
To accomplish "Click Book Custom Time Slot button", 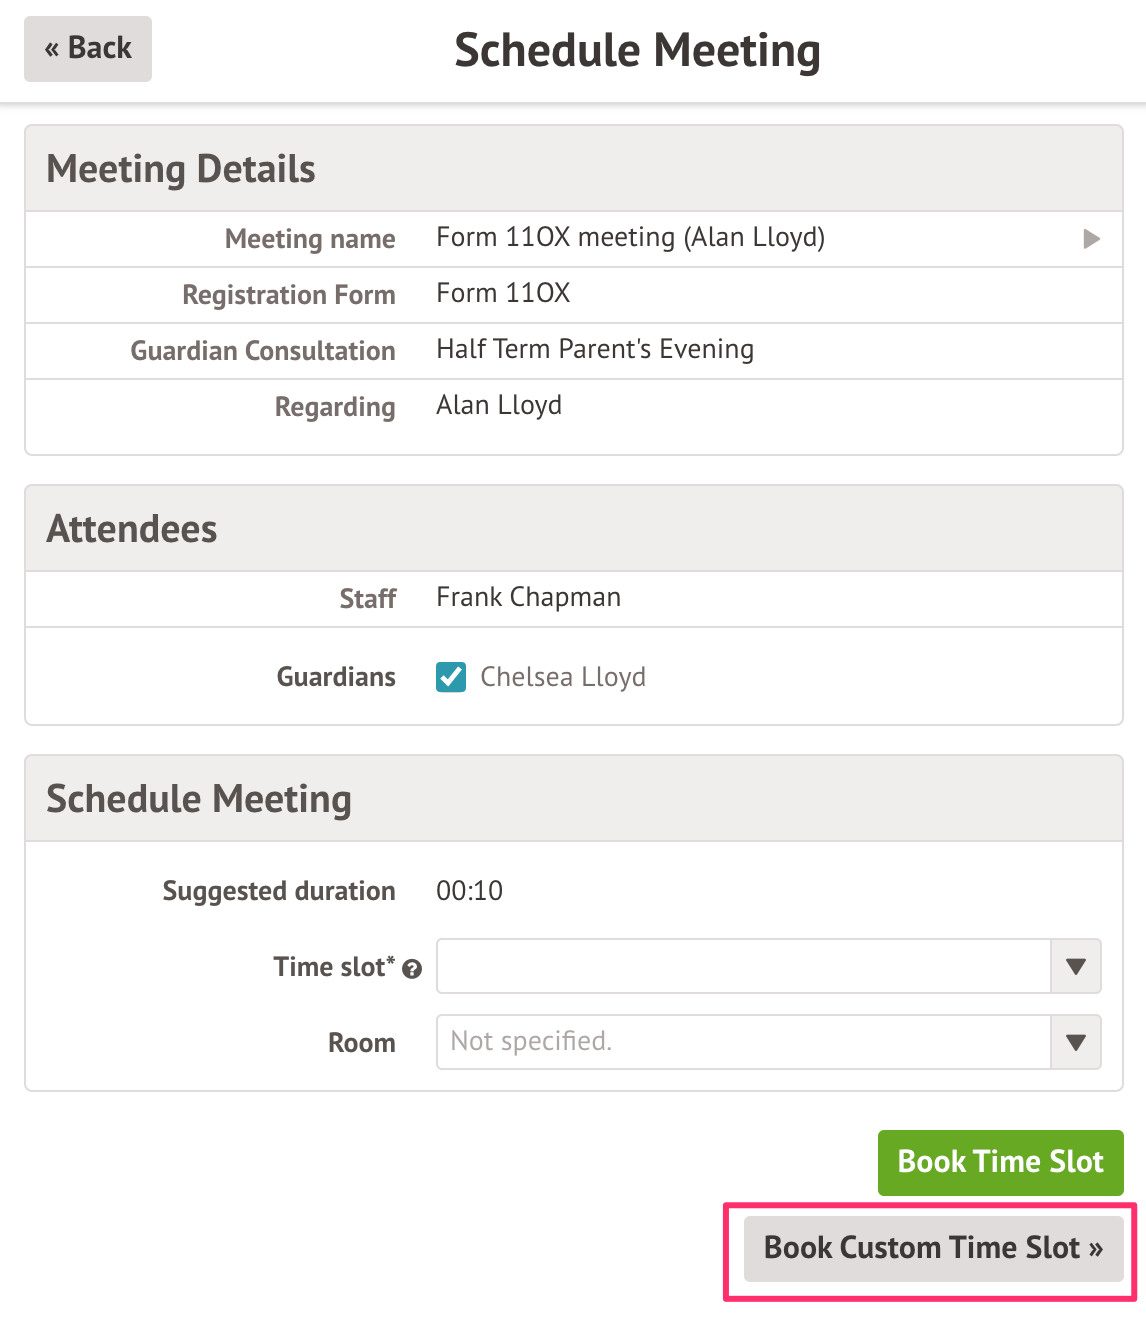I will [x=933, y=1248].
